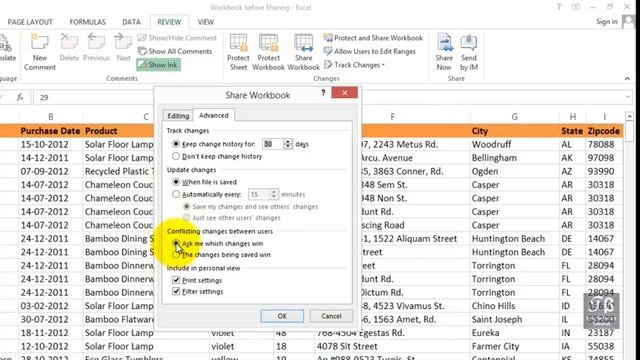This screenshot has height=360, width=640.
Task: Click Allow Users to Edit Ranges
Action: [x=369, y=51]
